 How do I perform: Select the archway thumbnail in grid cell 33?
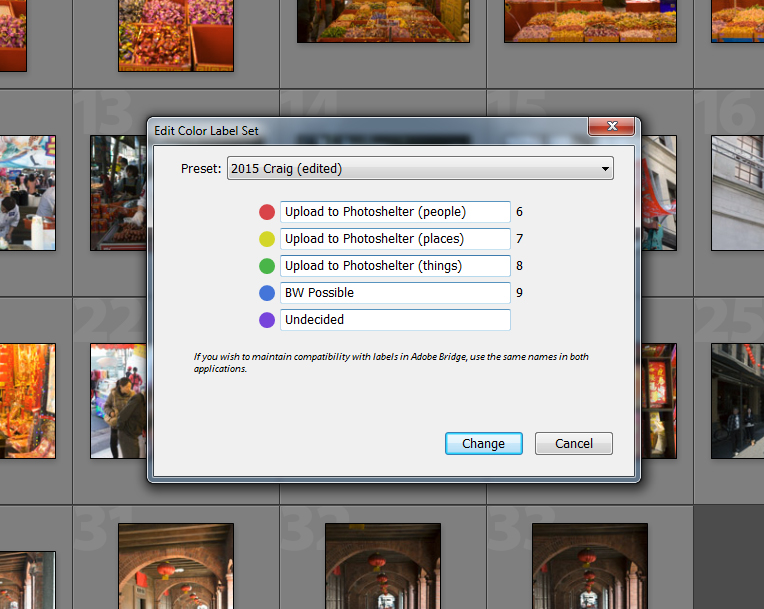tap(590, 566)
